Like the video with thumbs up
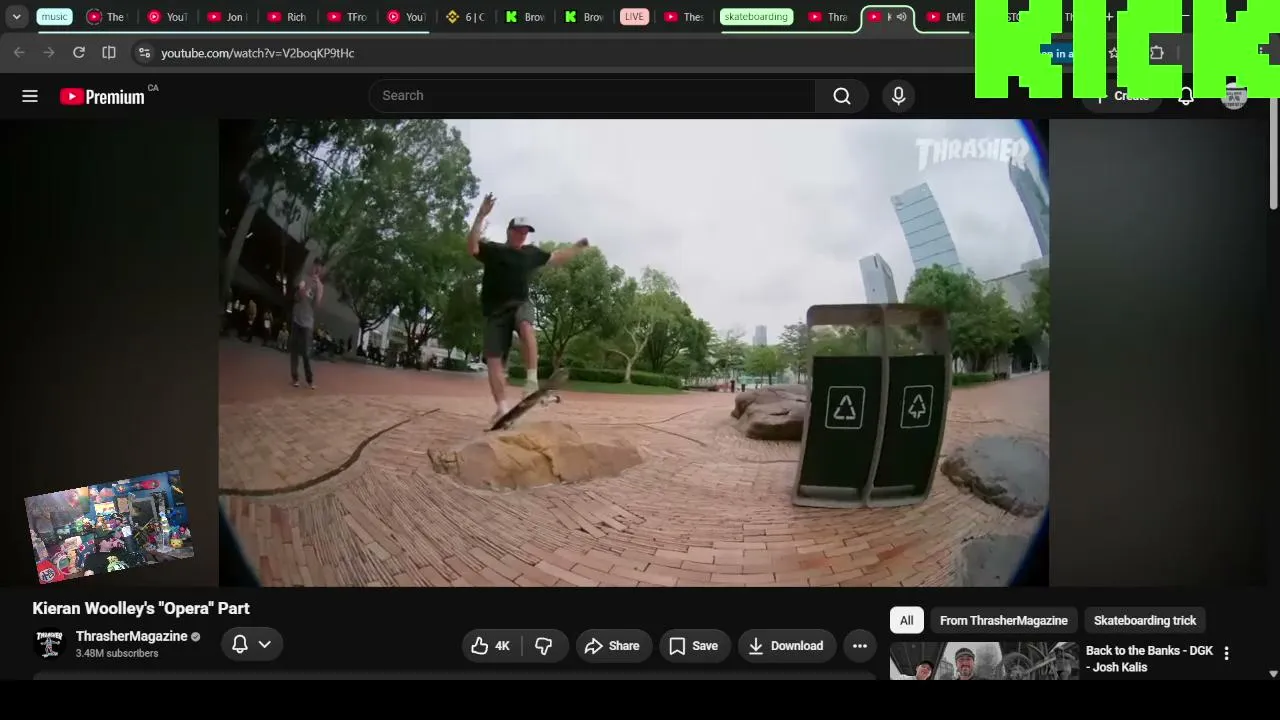Viewport: 1280px width, 720px height. (490, 646)
